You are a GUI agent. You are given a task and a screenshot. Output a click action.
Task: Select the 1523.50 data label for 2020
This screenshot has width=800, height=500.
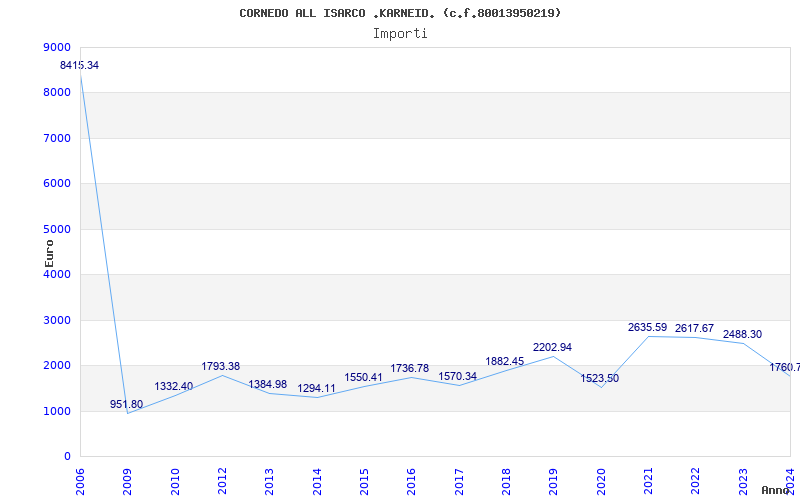tap(599, 378)
